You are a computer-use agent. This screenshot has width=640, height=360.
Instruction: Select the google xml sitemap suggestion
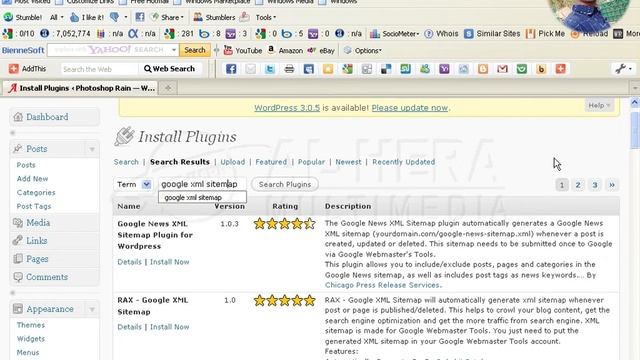click(x=202, y=198)
